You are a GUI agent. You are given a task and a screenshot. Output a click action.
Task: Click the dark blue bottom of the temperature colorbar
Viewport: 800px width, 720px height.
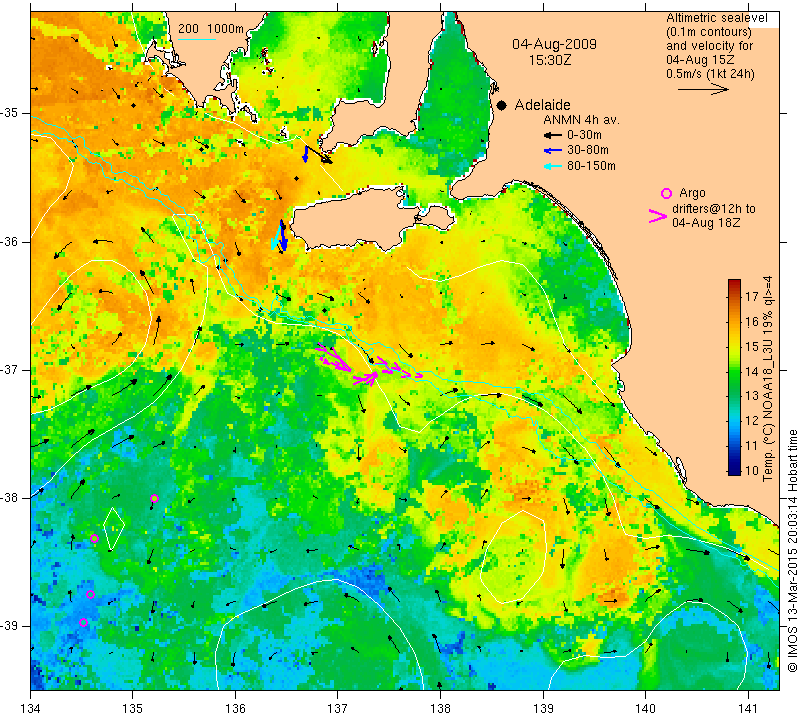coord(734,470)
